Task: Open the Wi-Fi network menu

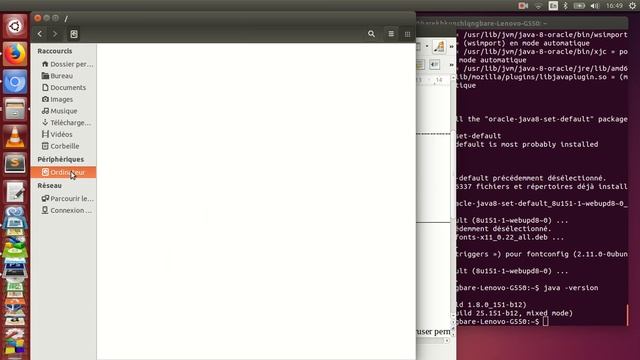Action: (x=539, y=6)
